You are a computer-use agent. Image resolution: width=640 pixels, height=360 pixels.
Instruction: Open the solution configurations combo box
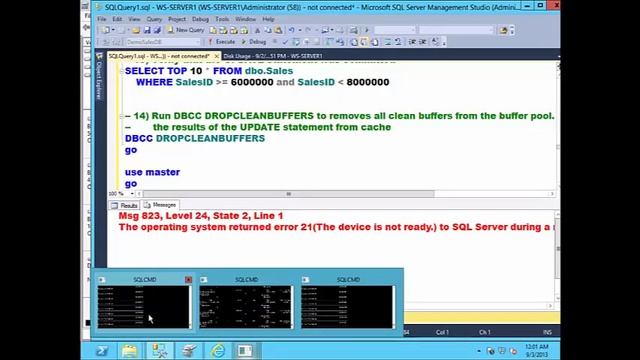pos(395,30)
